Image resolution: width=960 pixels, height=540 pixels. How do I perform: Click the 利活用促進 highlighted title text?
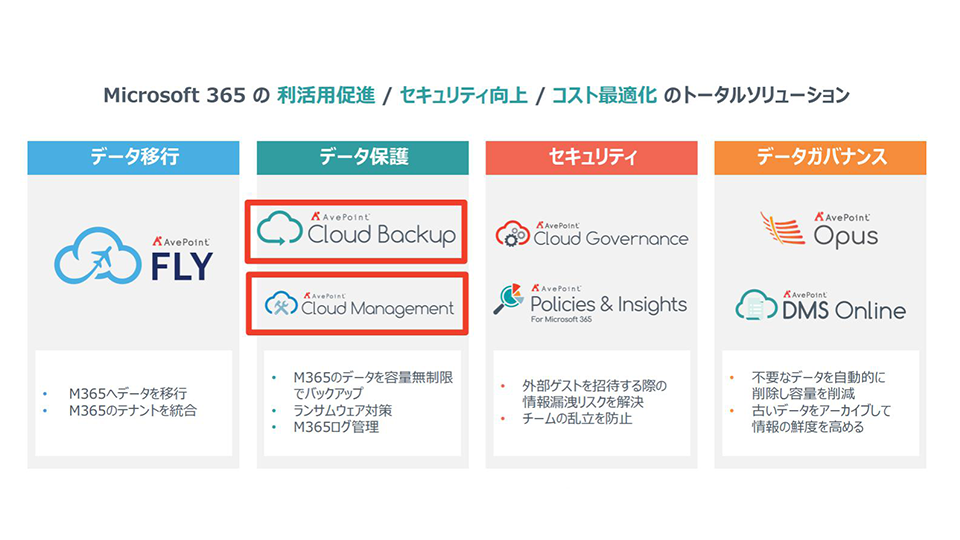coord(328,96)
